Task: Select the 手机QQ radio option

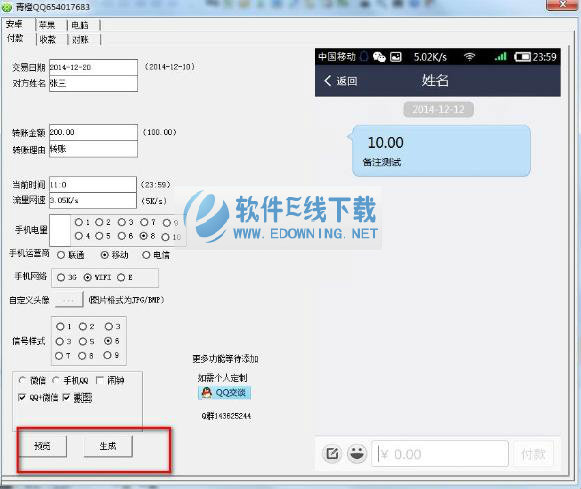Action: (56, 380)
